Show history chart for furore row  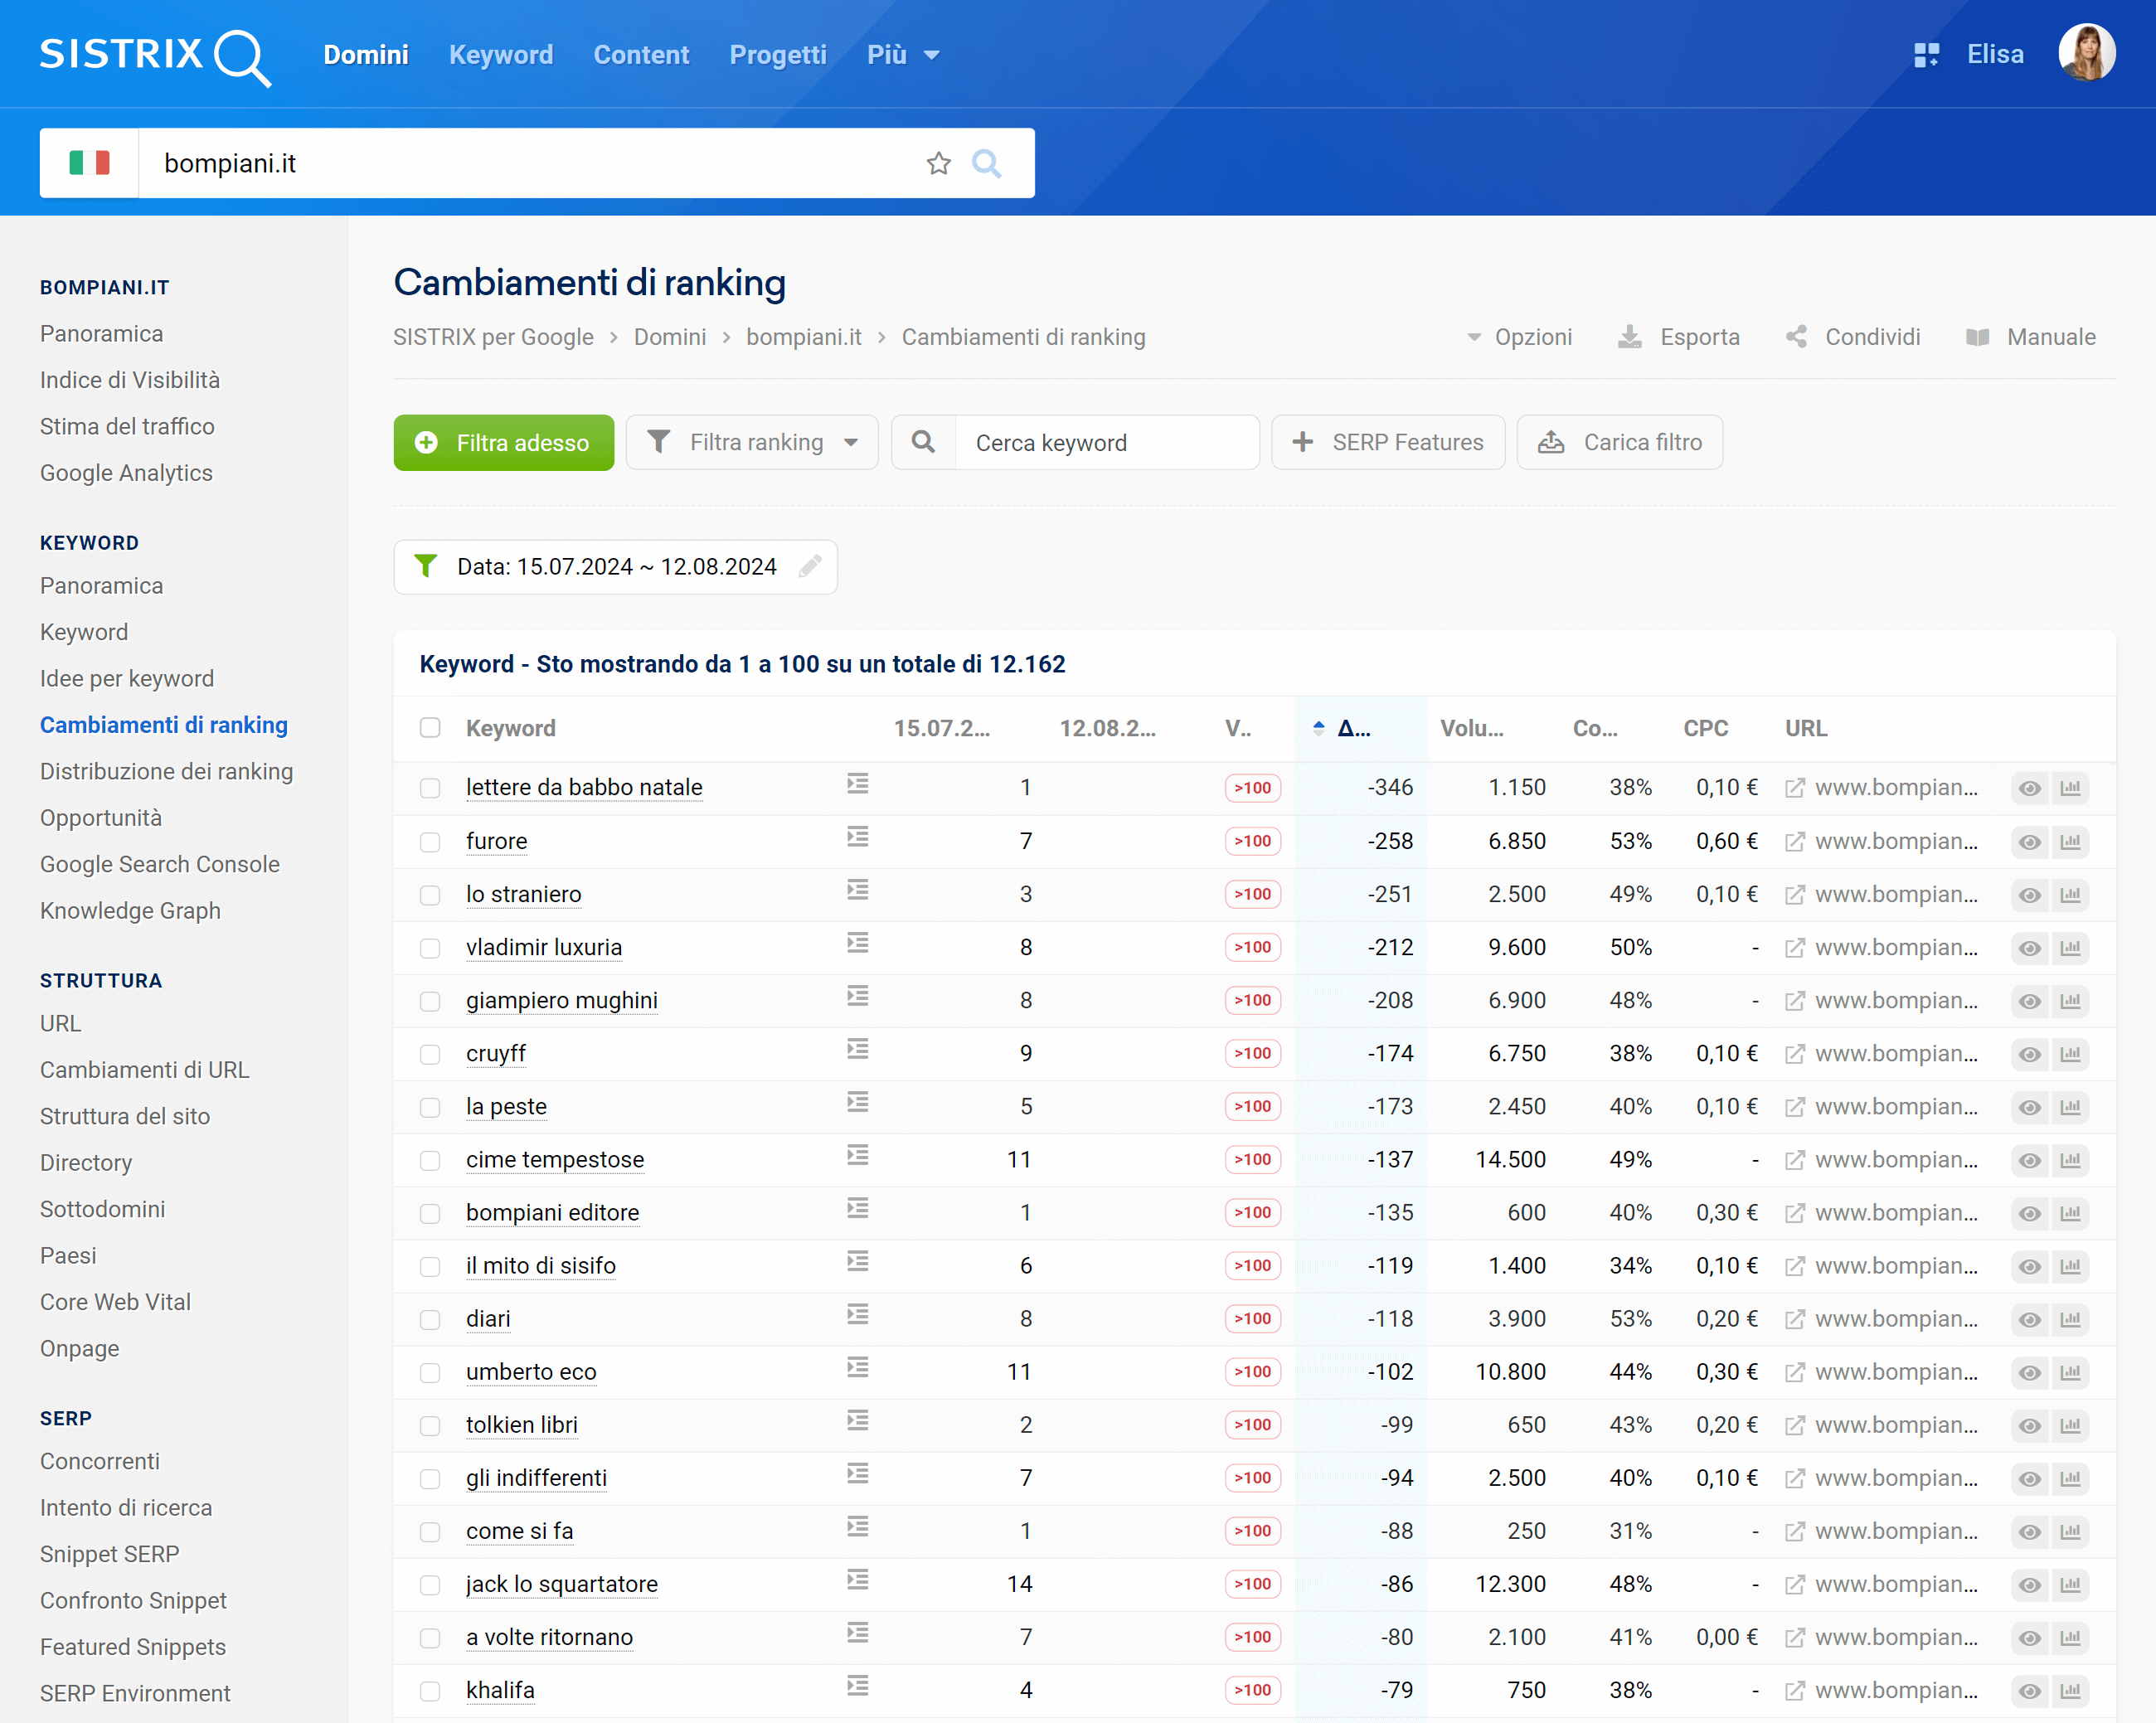(2071, 842)
